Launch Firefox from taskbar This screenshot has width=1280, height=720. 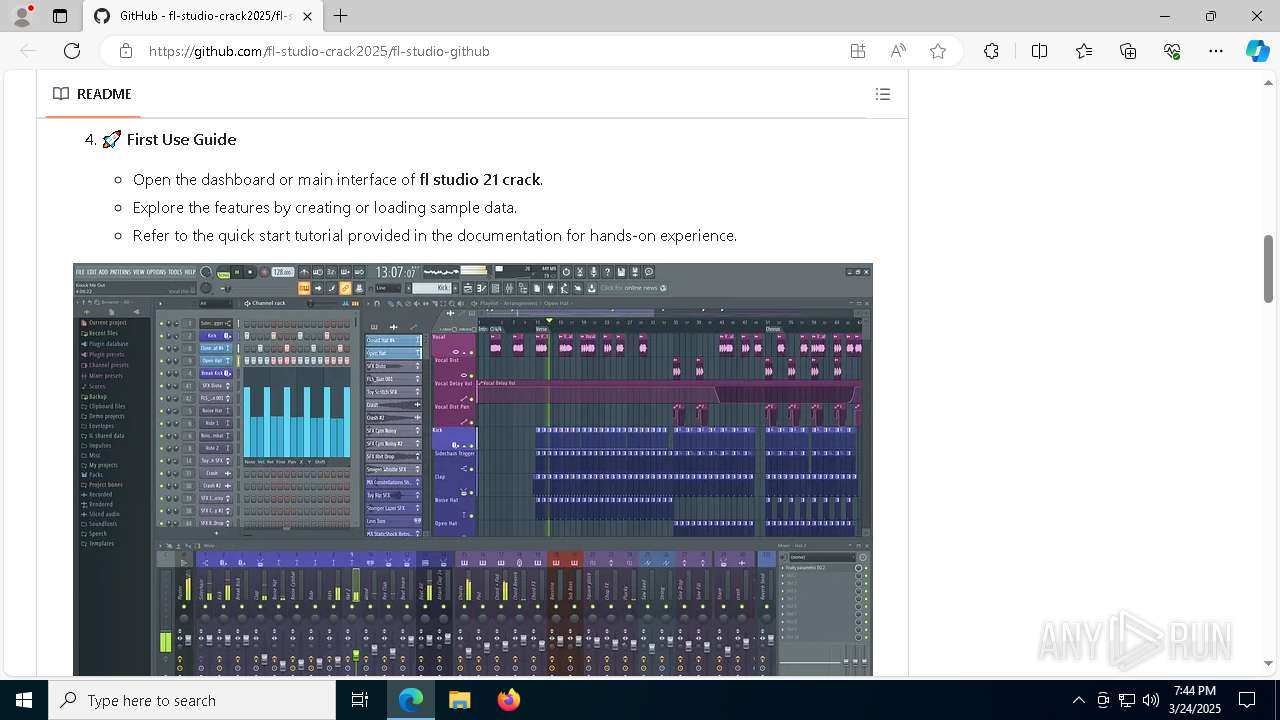(508, 700)
